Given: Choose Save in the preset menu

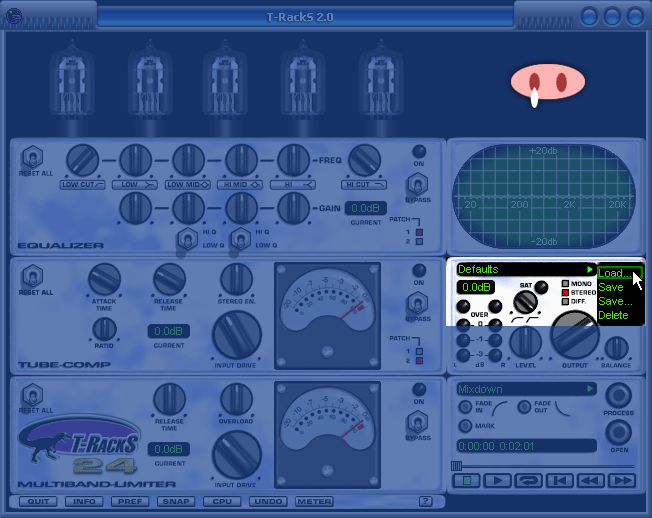Looking at the screenshot, I should pos(611,287).
